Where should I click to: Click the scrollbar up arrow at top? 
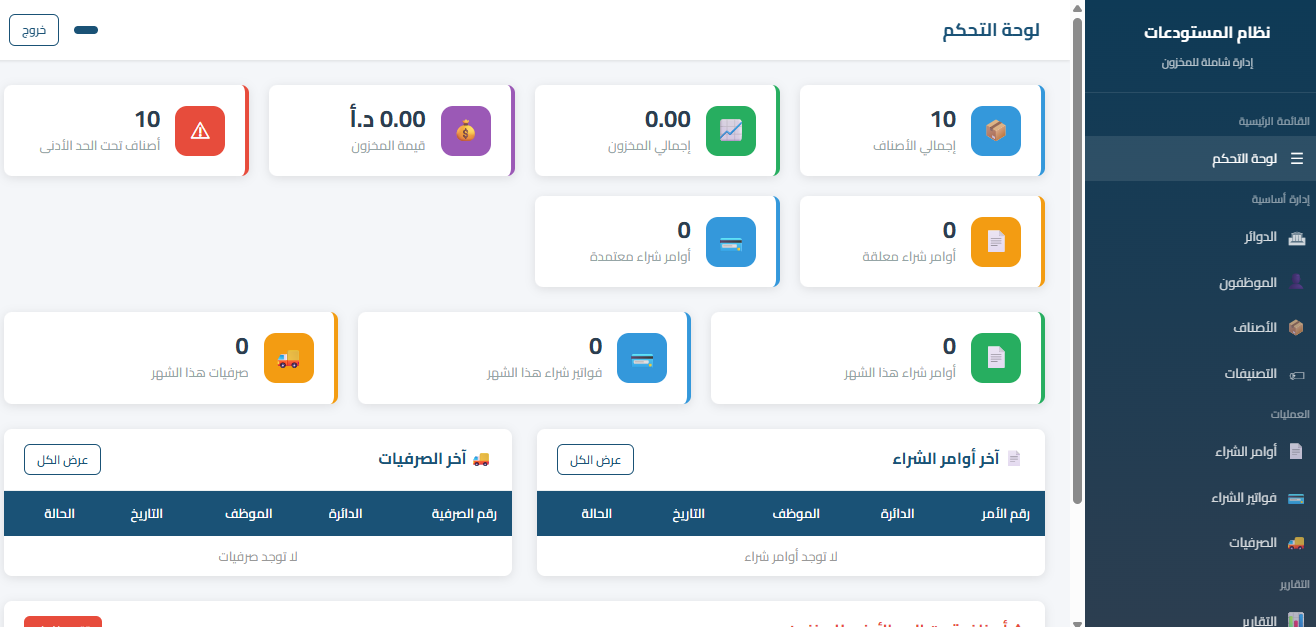click(x=1077, y=7)
